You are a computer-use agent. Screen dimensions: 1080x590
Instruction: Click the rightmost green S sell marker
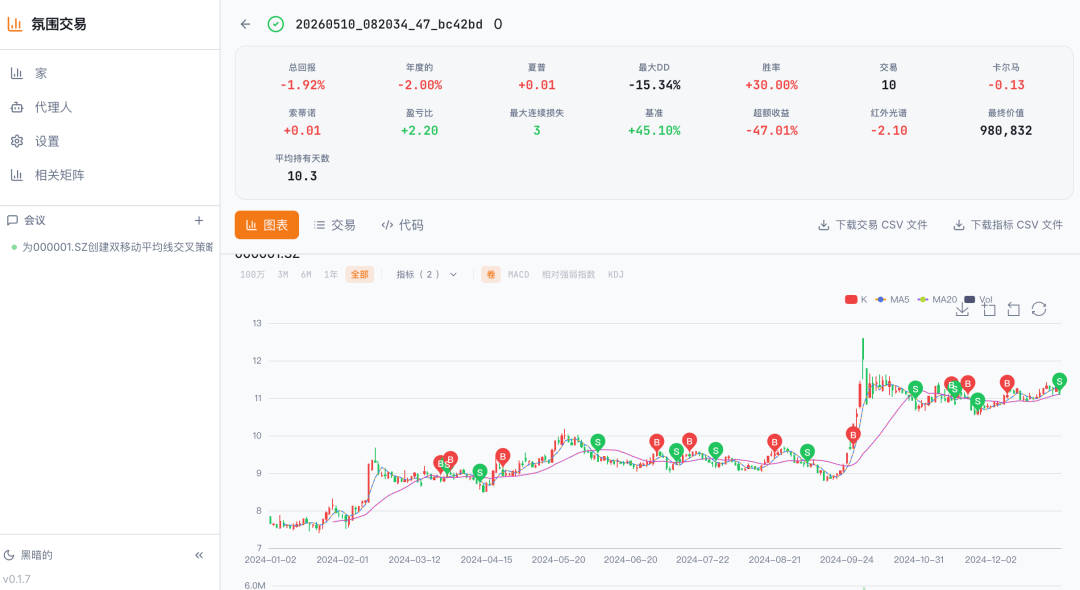click(1059, 381)
